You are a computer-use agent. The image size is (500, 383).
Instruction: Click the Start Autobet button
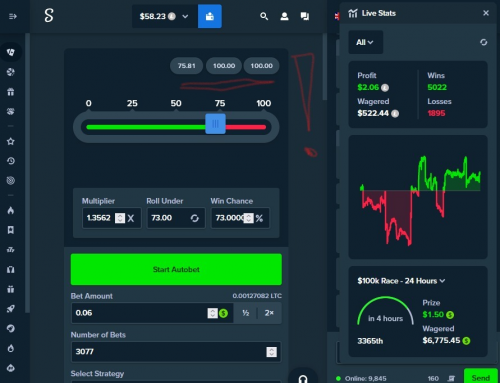[x=176, y=269]
